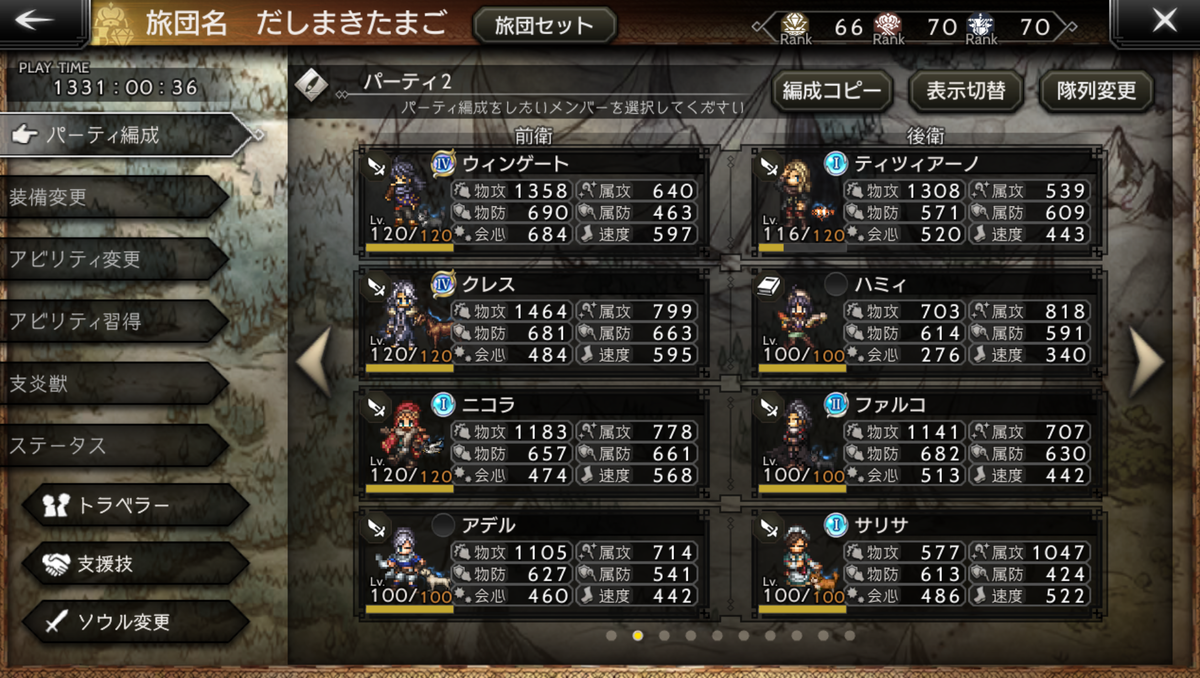Click the 隊列変更 button

coord(1097,91)
